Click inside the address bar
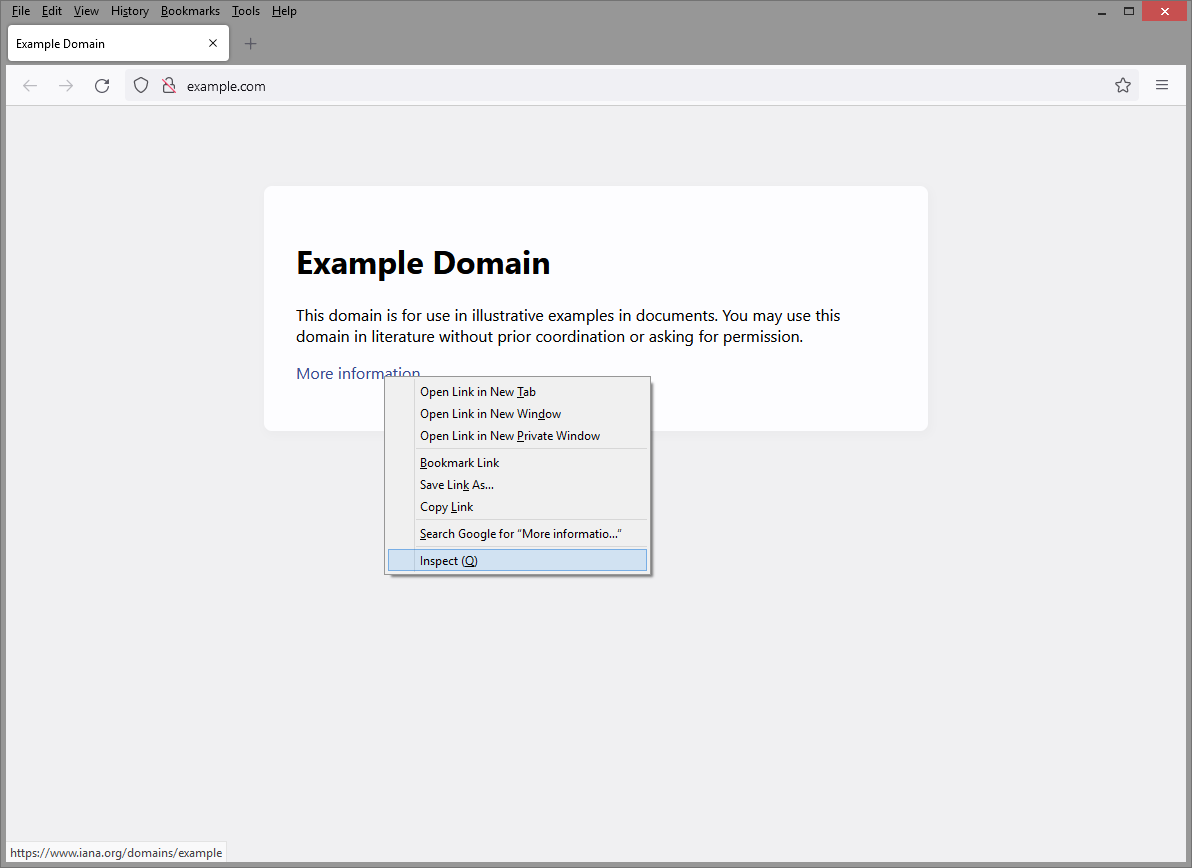The width and height of the screenshot is (1192, 868). tap(400, 85)
